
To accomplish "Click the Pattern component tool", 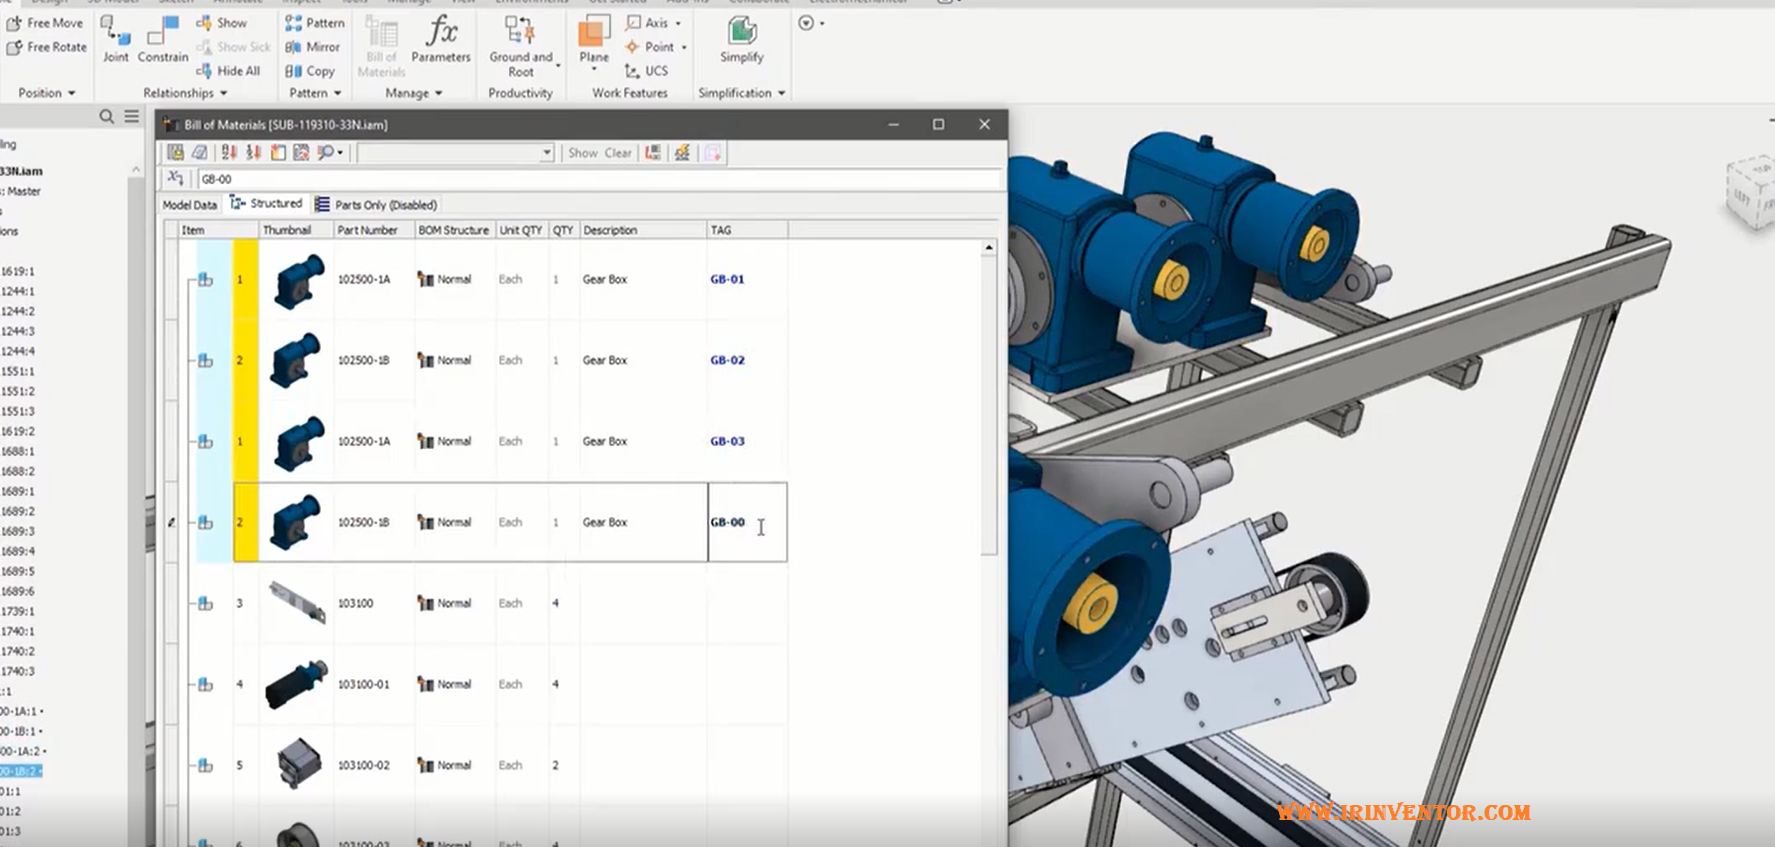I will tap(315, 22).
